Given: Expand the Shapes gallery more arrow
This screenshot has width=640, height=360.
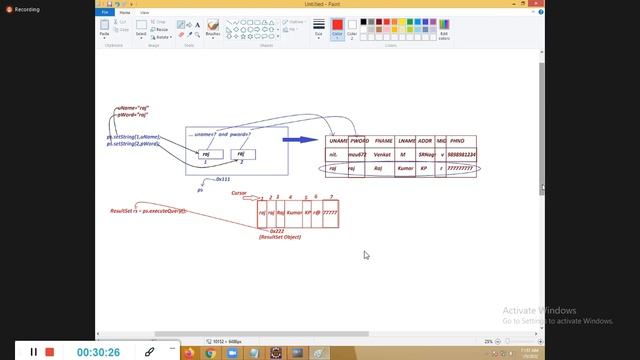Looking at the screenshot, I should click(x=278, y=36).
